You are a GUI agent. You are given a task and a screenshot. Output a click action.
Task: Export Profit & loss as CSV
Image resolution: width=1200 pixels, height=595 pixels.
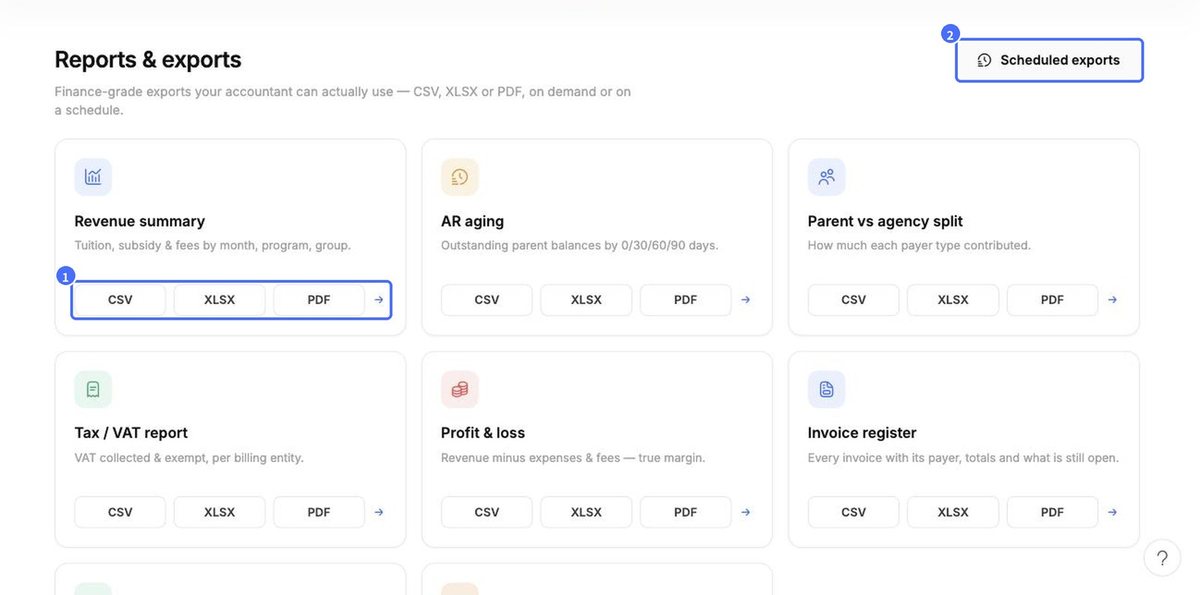[x=487, y=512]
